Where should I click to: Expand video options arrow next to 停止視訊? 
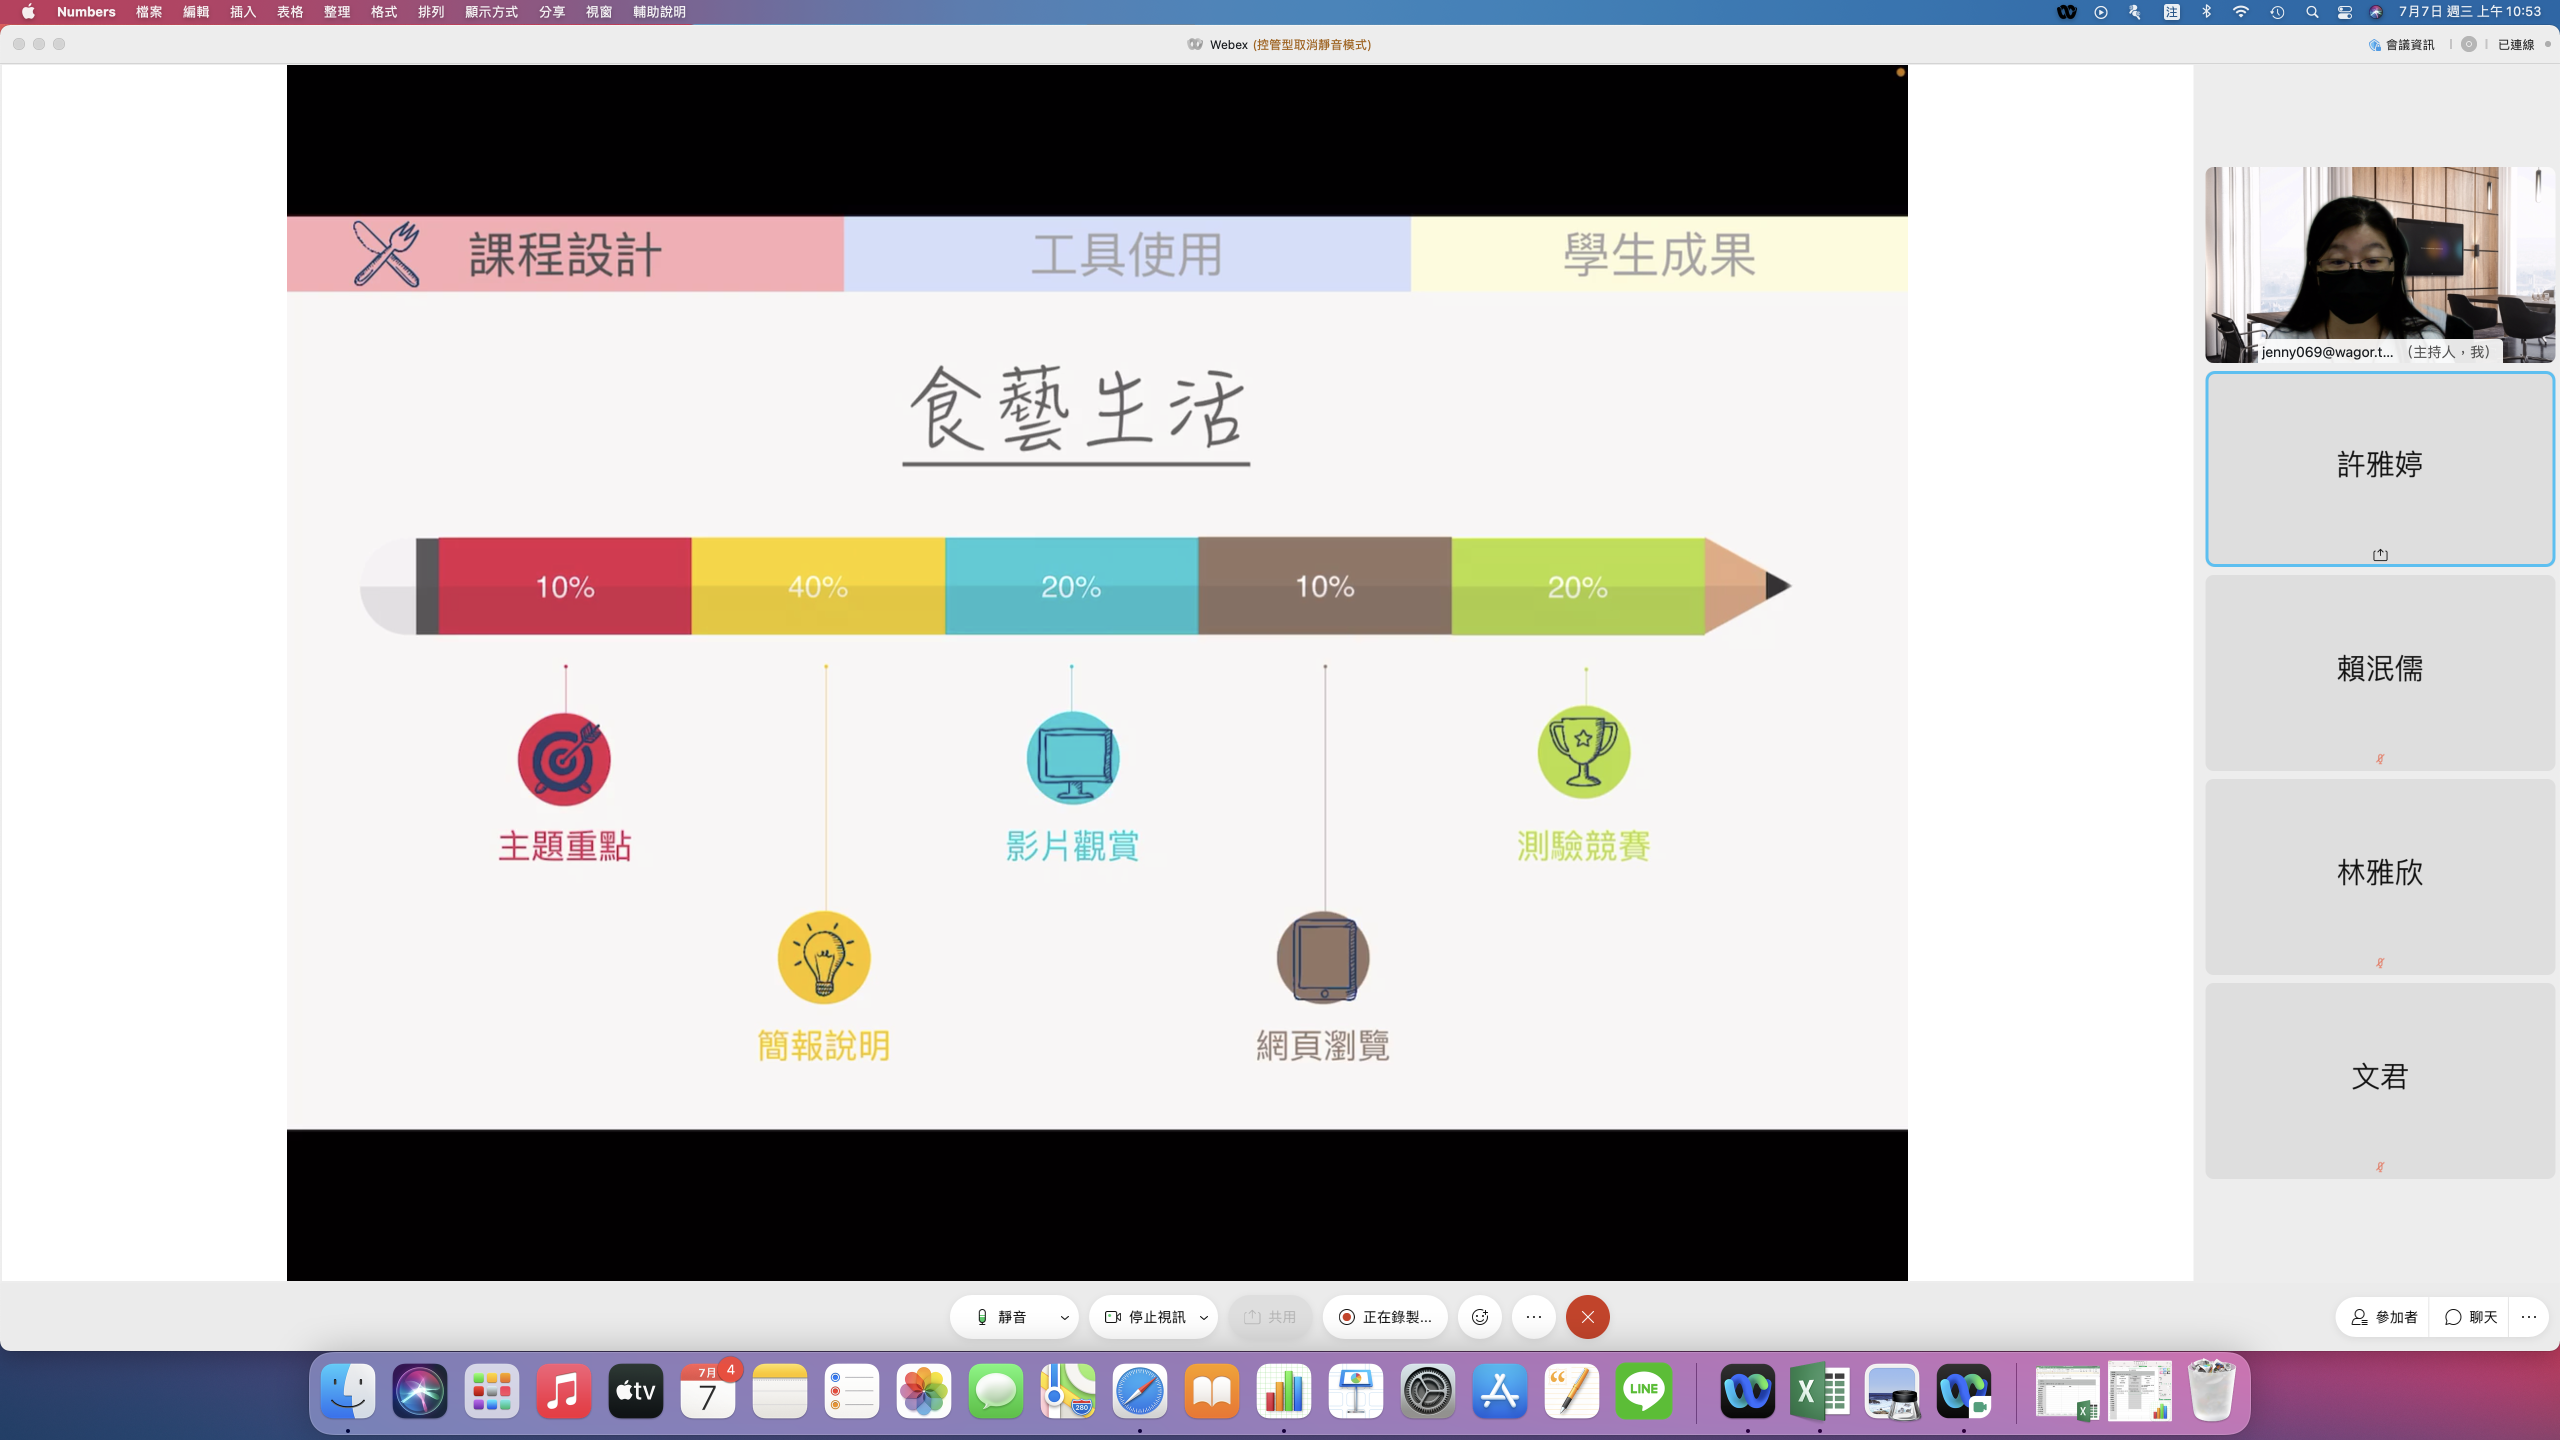[x=1204, y=1317]
